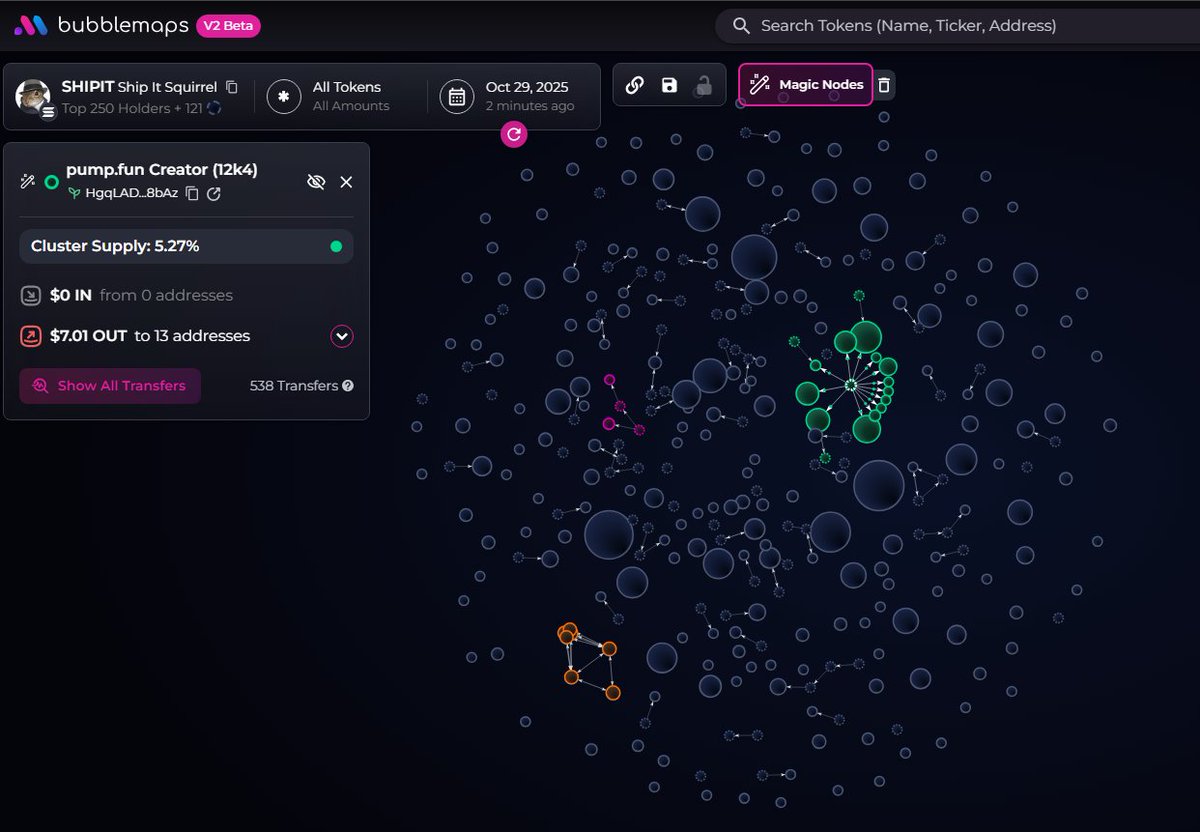Image resolution: width=1200 pixels, height=832 pixels.
Task: Open wallet address in external explorer
Action: 214,193
